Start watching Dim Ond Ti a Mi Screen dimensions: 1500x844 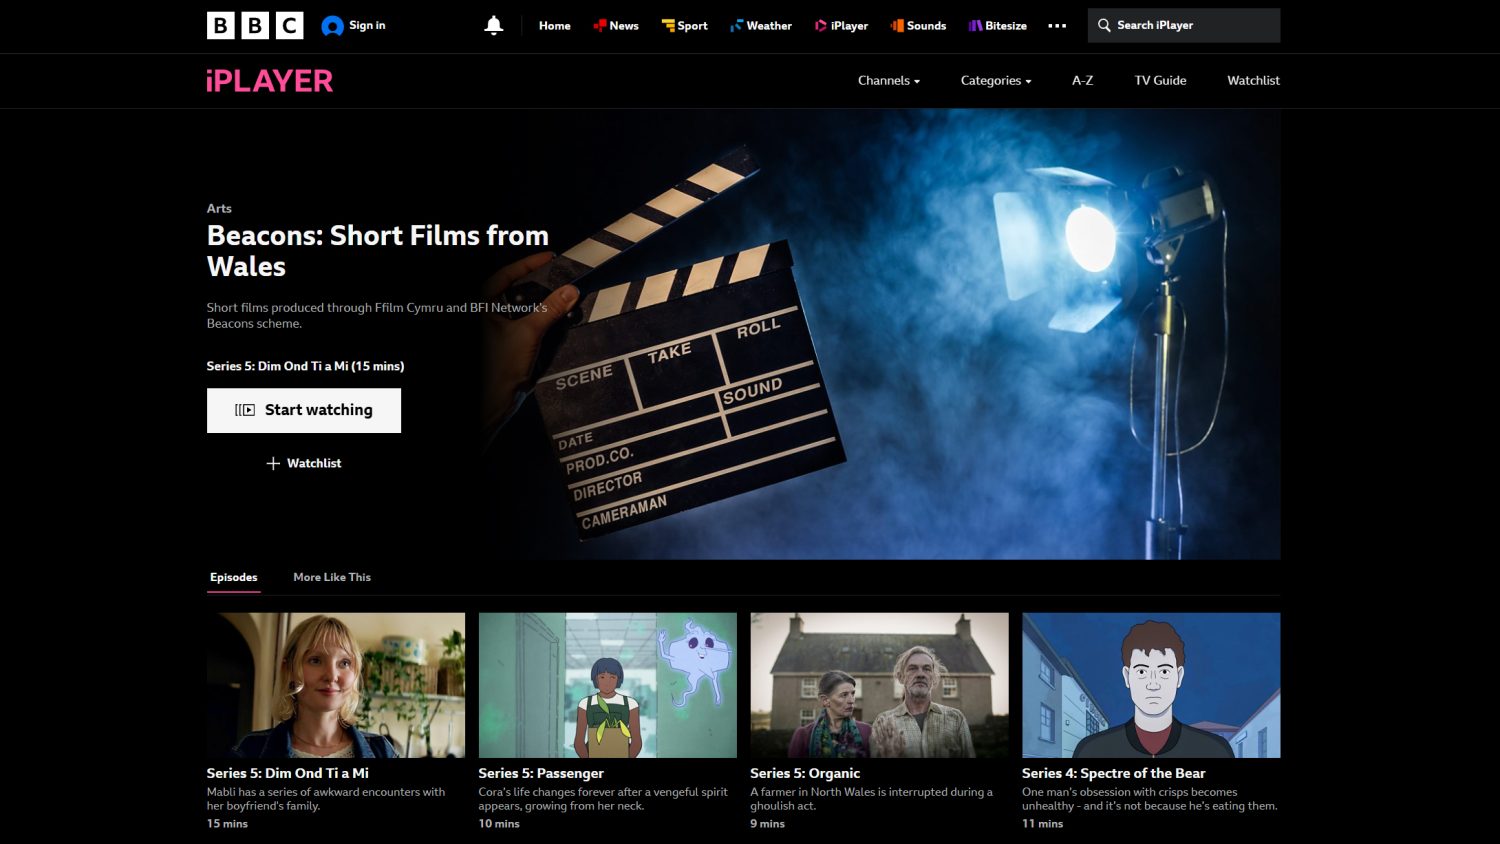click(x=304, y=410)
